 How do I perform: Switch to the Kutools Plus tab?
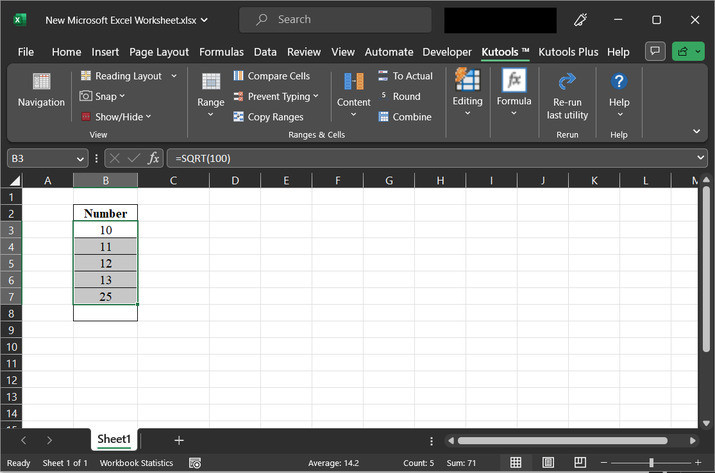(x=570, y=52)
